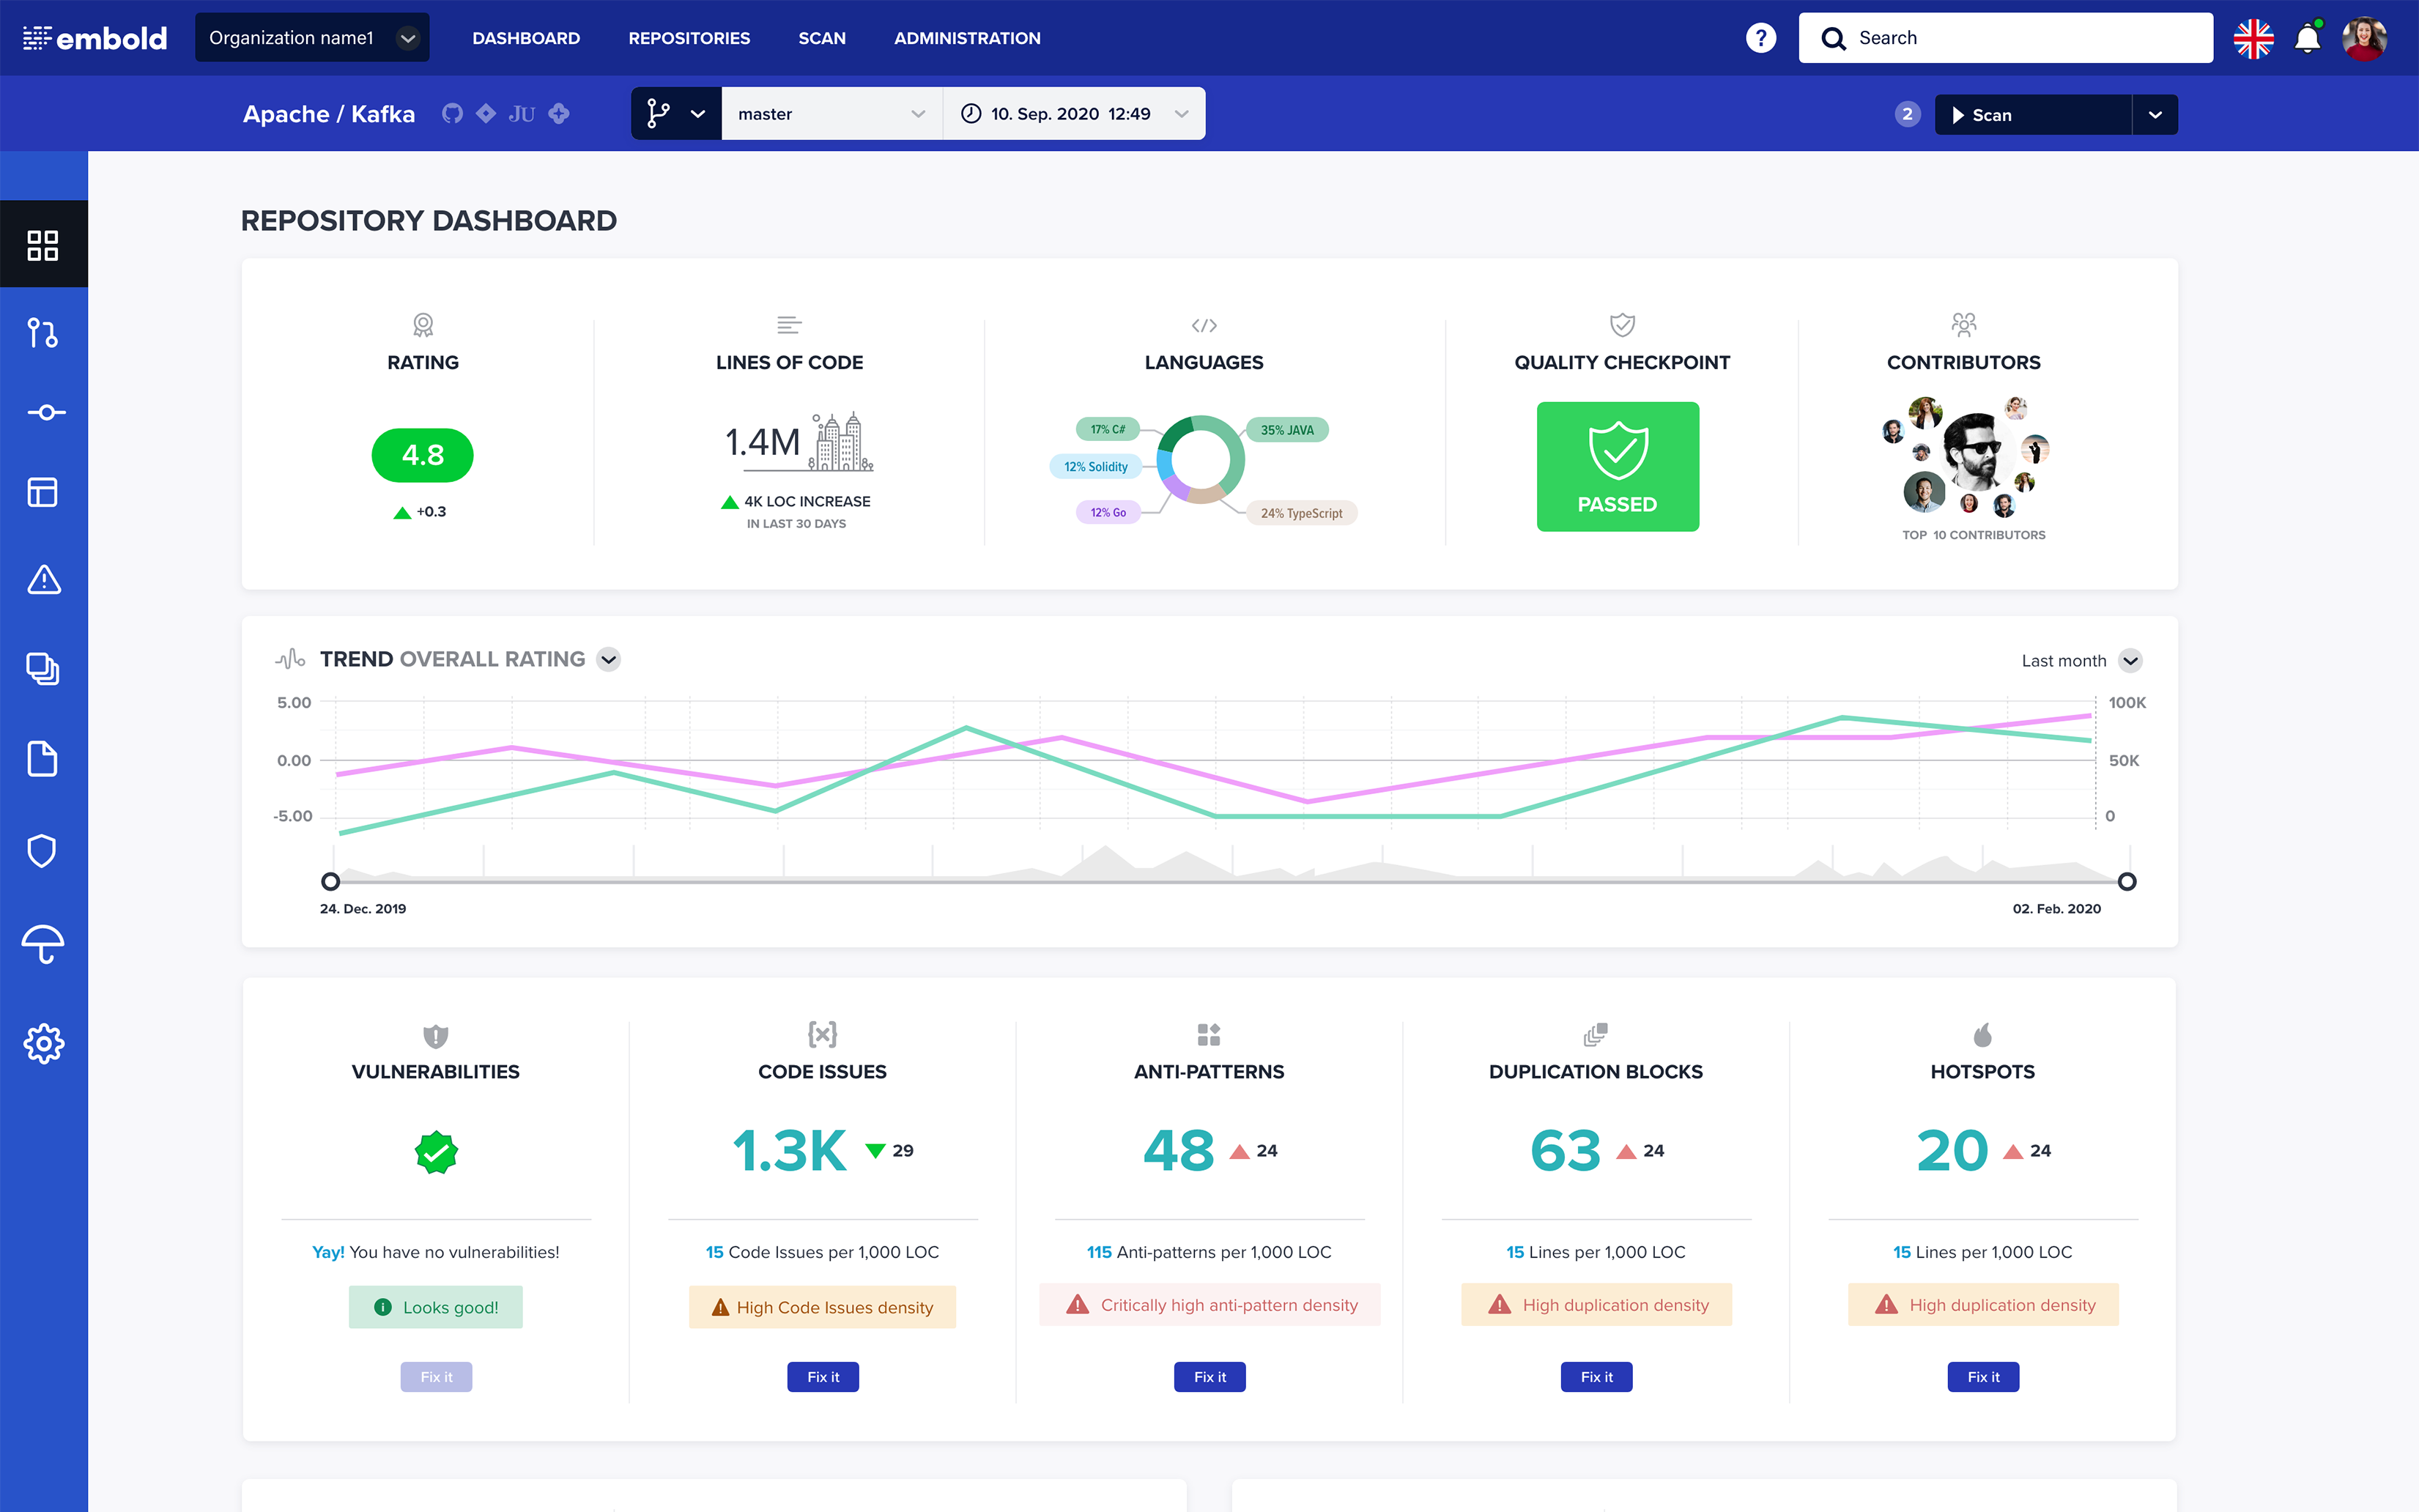Click the PASSED quality checkpoint badge

pyautogui.click(x=1617, y=467)
